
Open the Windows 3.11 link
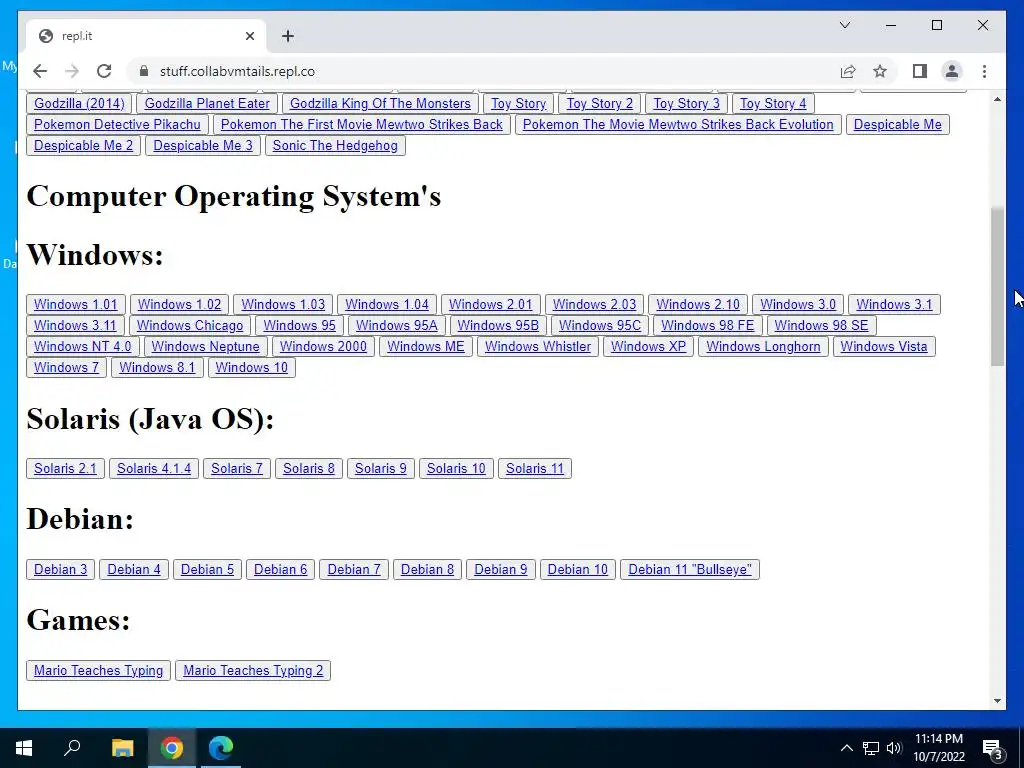click(75, 325)
